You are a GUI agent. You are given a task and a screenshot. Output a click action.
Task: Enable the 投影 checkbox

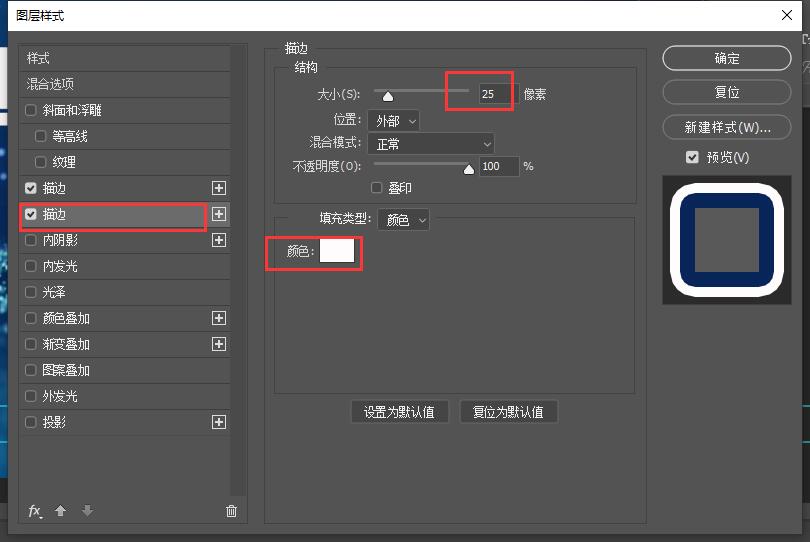[x=31, y=422]
